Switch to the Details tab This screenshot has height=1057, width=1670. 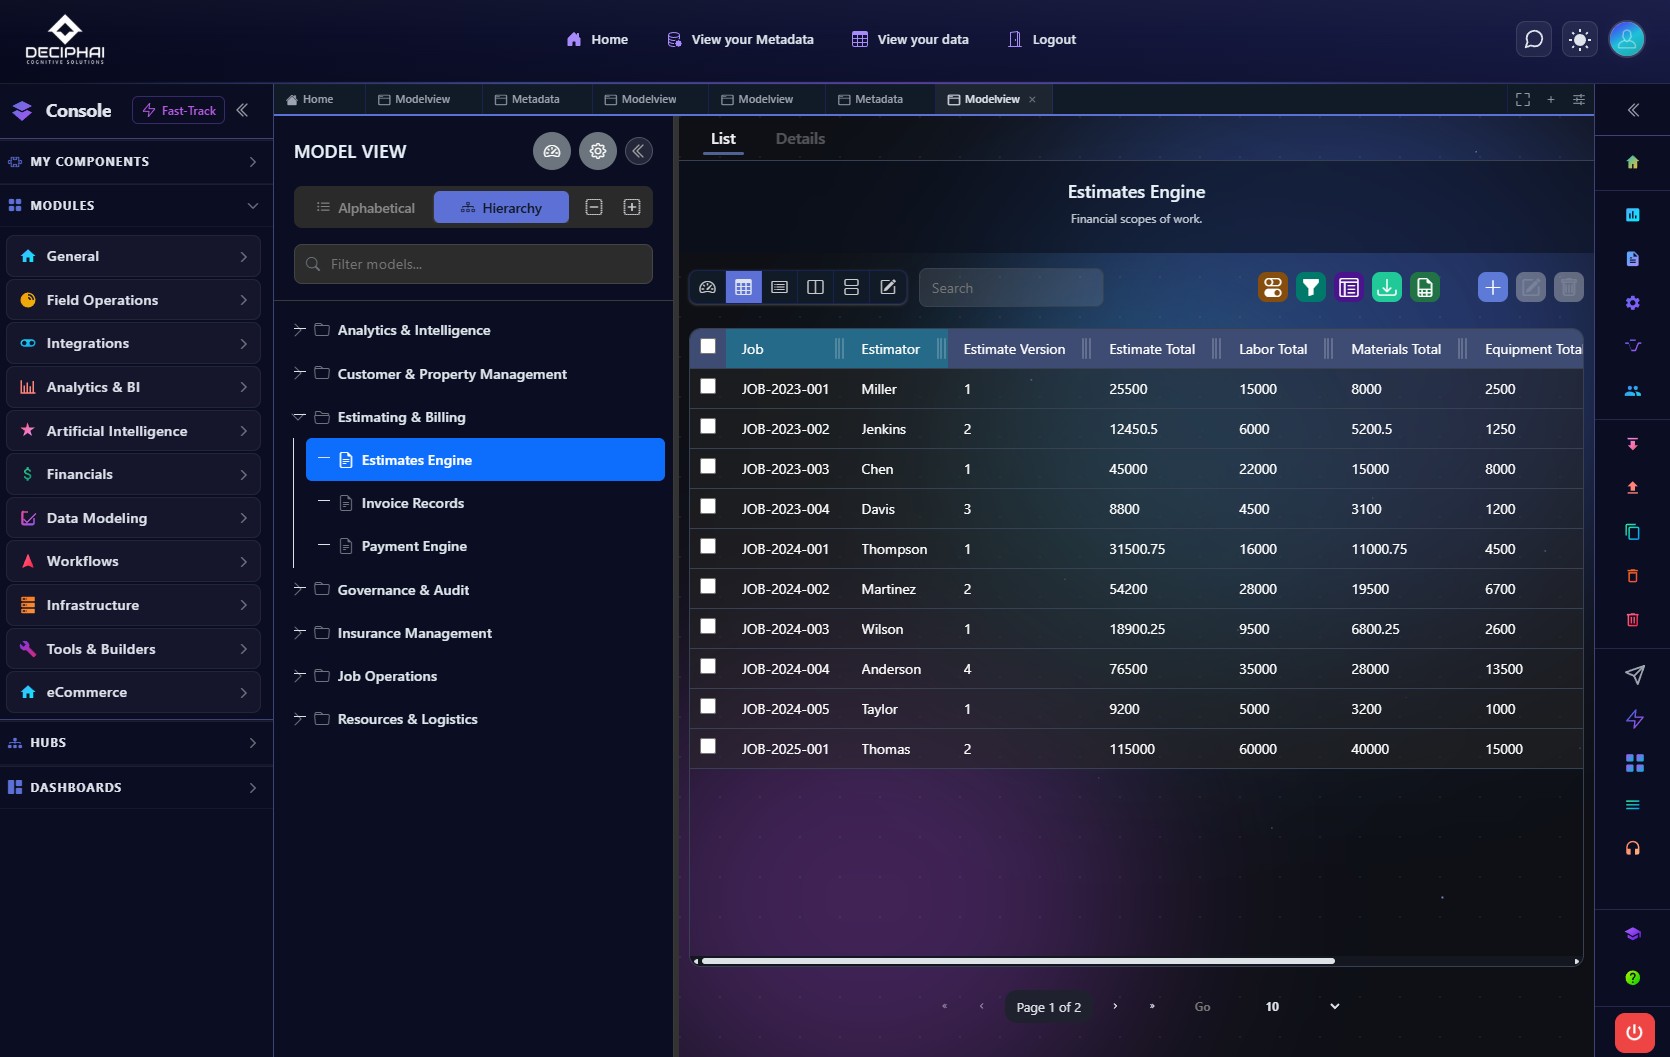pyautogui.click(x=800, y=139)
